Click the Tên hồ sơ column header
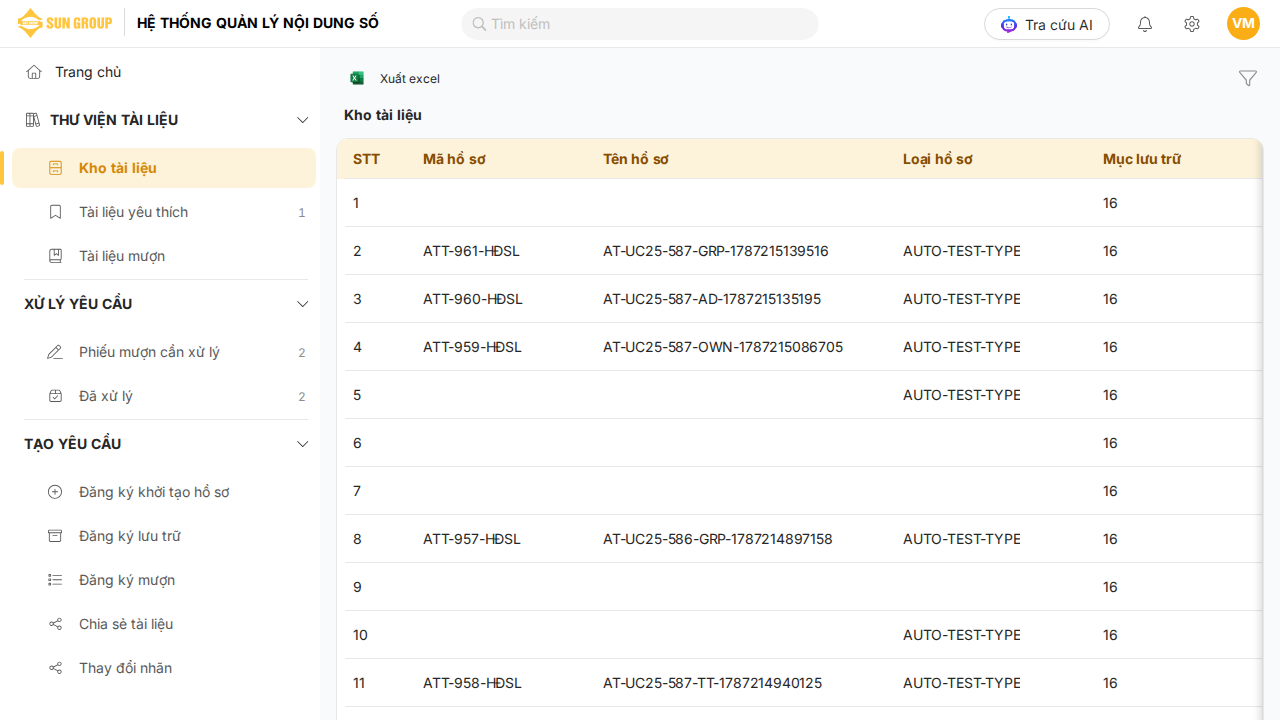Image resolution: width=1280 pixels, height=720 pixels. coord(636,159)
